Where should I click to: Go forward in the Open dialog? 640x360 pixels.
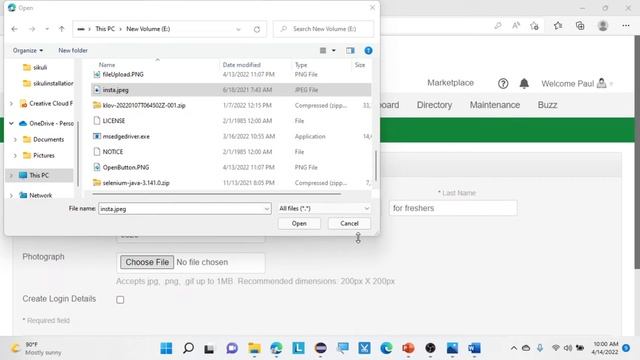coord(32,29)
